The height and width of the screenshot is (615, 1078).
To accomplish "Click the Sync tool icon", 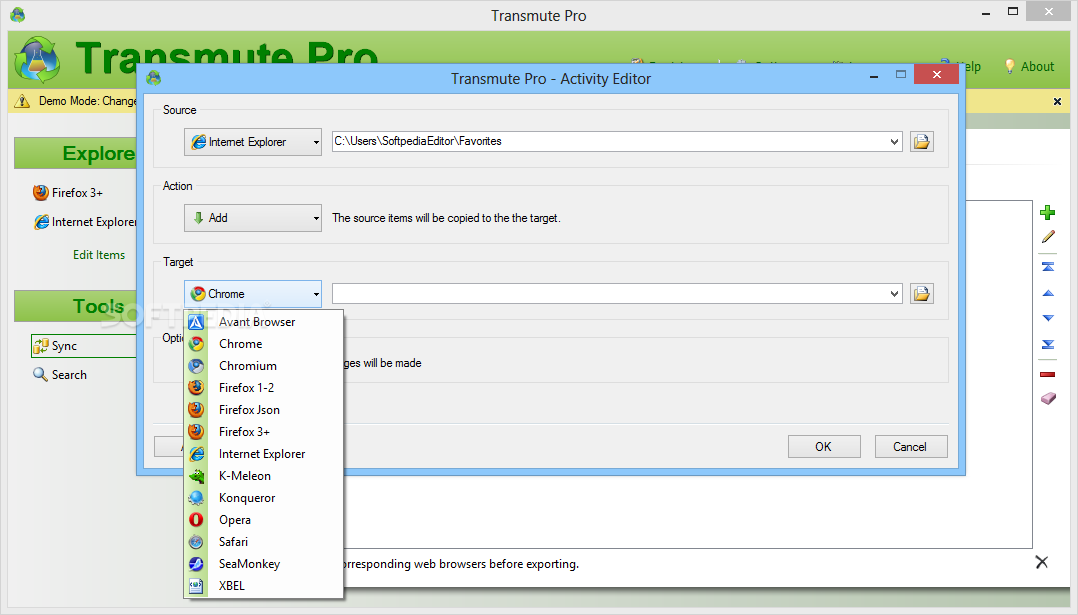I will (x=41, y=346).
